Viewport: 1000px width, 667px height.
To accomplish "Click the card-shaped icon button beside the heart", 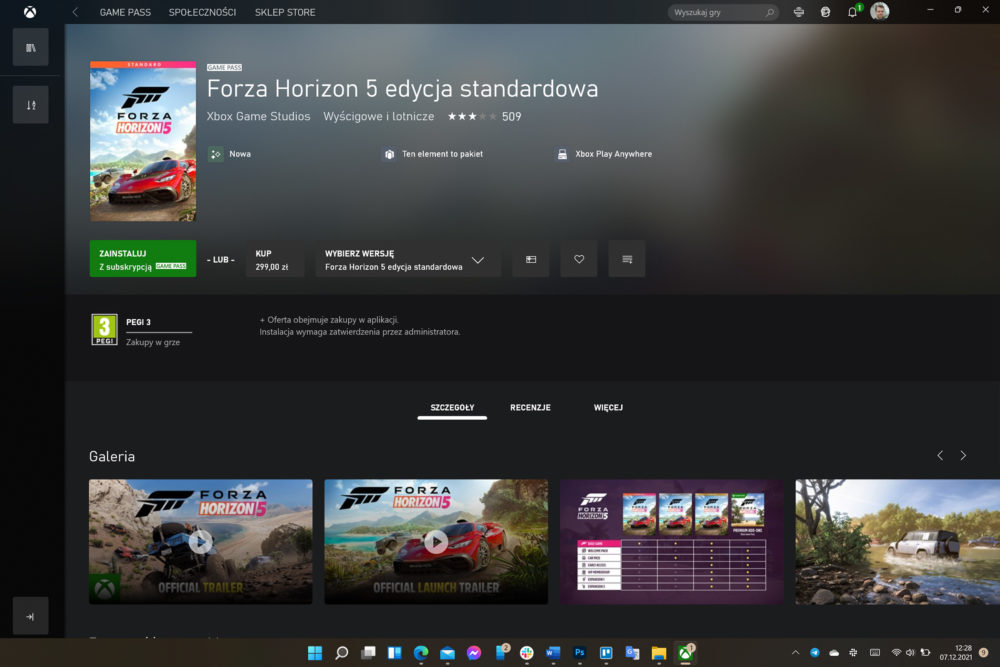I will coord(531,259).
